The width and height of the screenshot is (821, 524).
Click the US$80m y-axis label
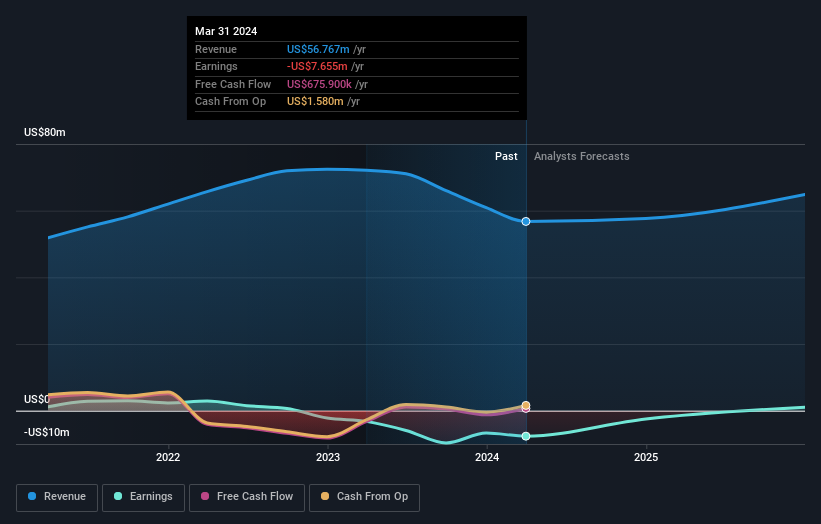pyautogui.click(x=45, y=132)
